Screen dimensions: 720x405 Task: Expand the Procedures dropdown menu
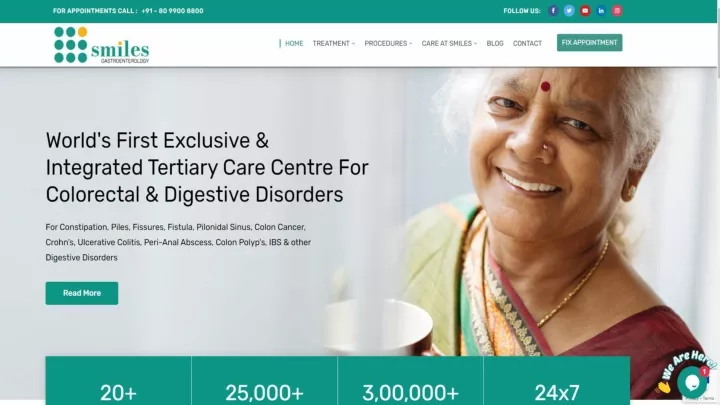388,43
